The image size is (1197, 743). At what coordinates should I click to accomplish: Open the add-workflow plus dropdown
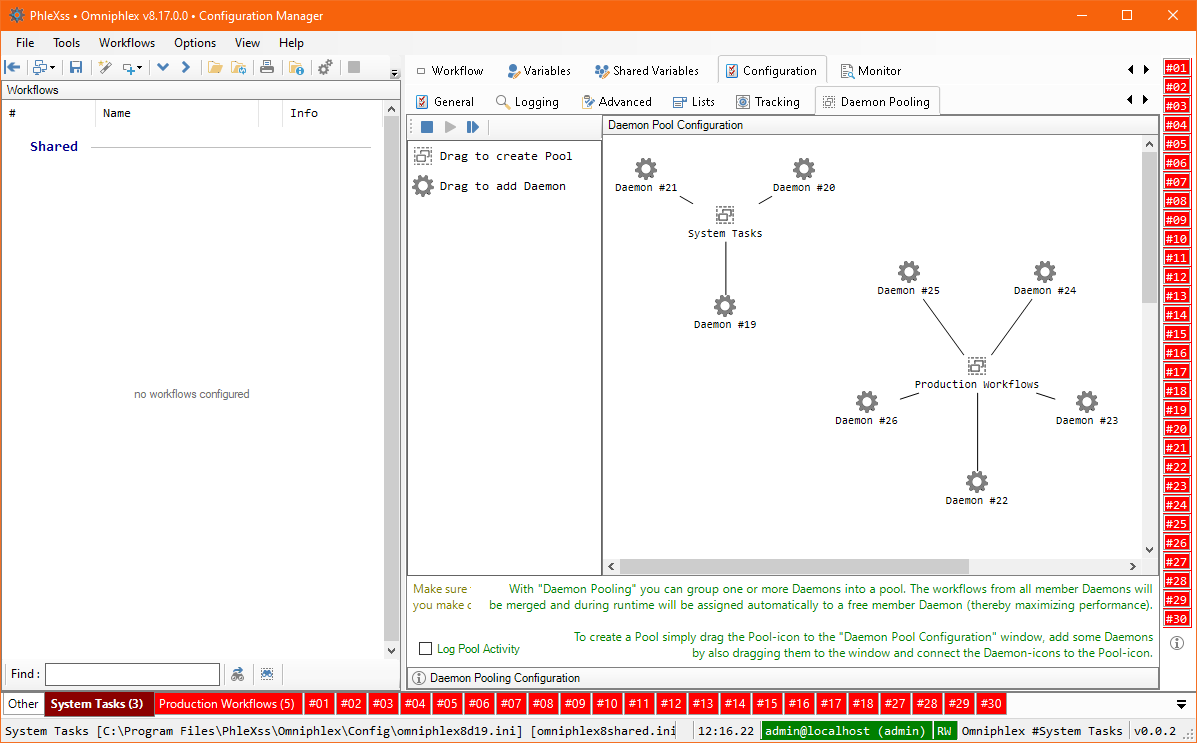tap(132, 67)
